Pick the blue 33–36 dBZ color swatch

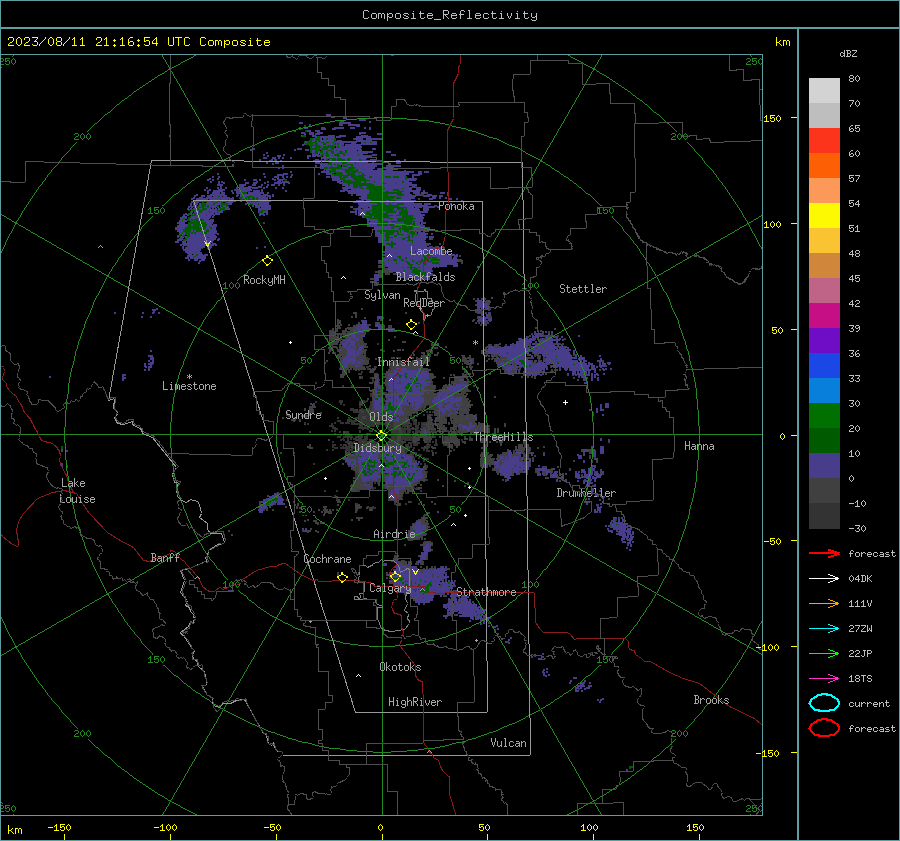[x=824, y=366]
